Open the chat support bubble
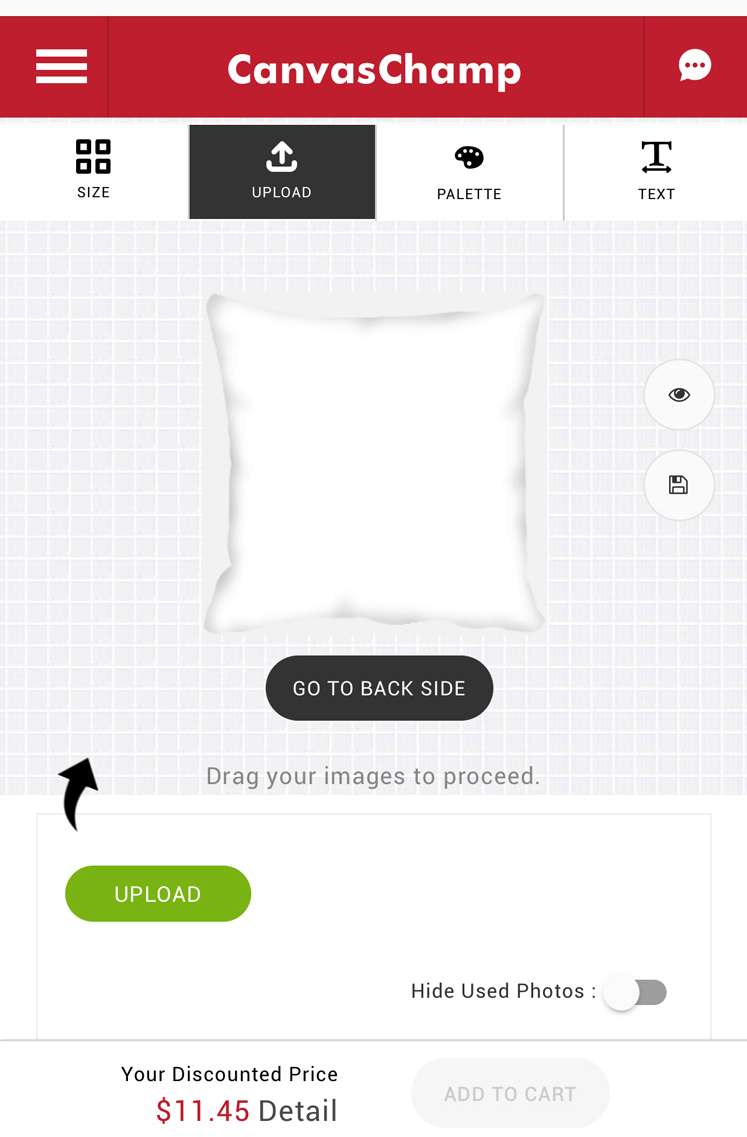 [695, 66]
